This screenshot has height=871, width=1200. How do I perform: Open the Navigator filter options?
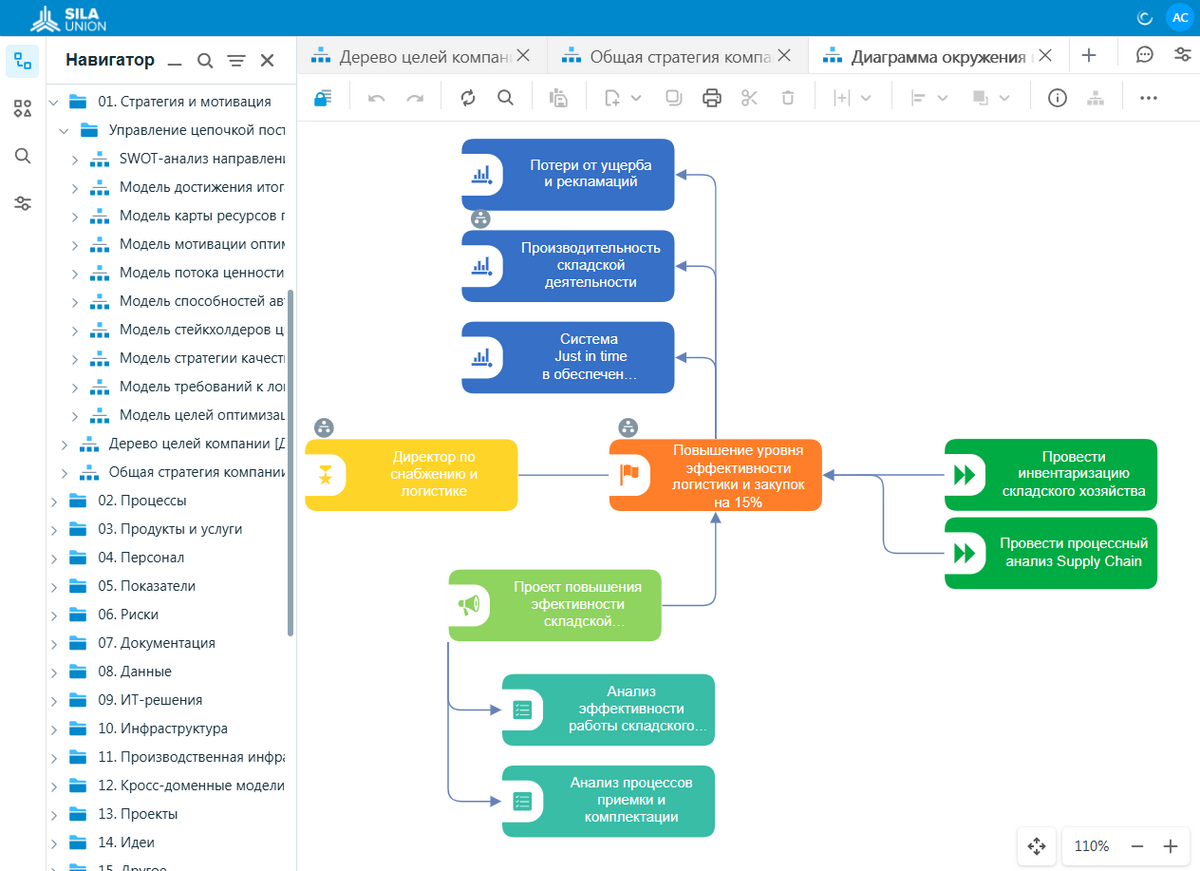pos(236,61)
